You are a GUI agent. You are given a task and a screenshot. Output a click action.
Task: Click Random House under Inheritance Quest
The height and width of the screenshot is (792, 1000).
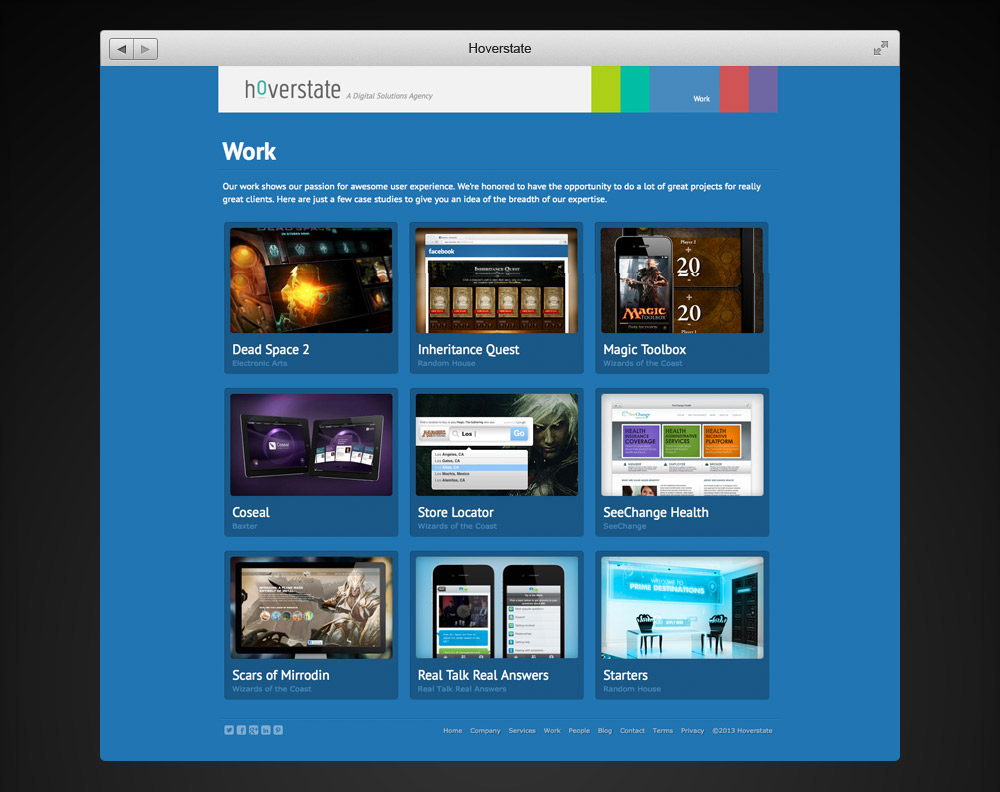pyautogui.click(x=446, y=363)
